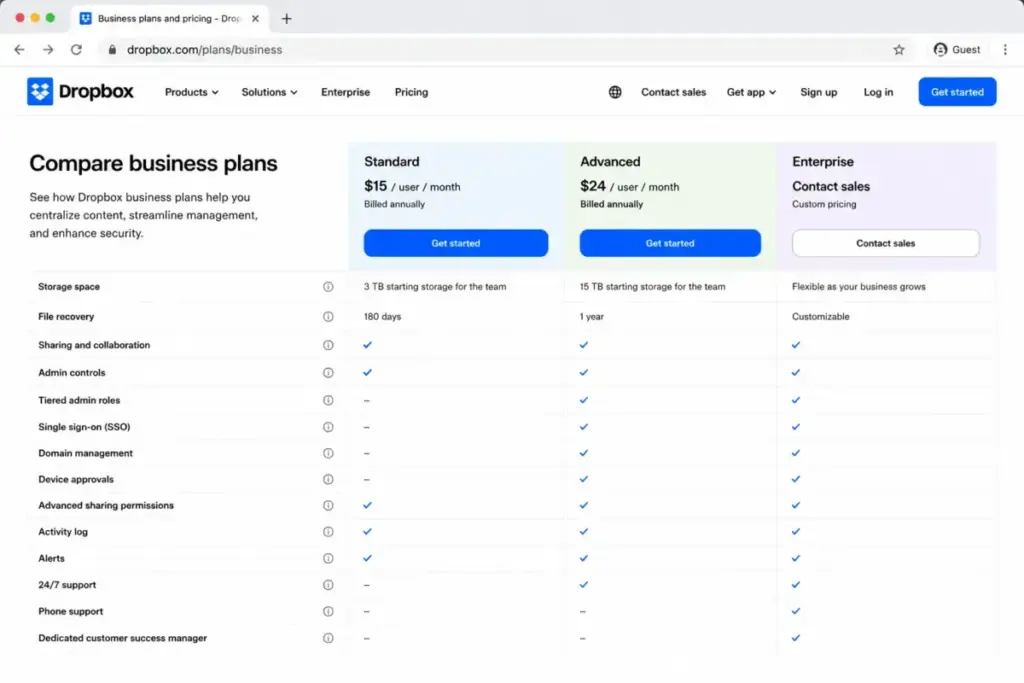The image size is (1024, 683).
Task: Show info for Storage space row
Action: (x=328, y=287)
